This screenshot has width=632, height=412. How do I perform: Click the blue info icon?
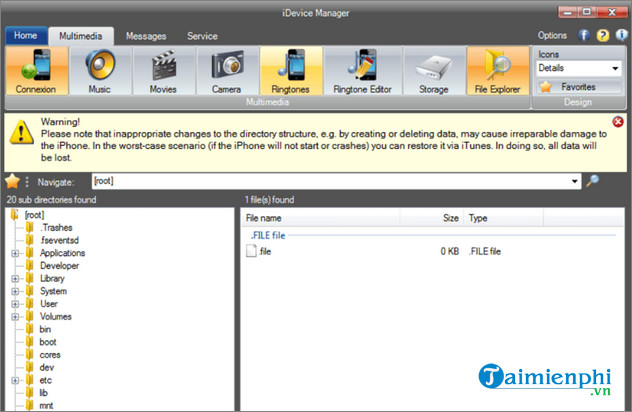621,35
